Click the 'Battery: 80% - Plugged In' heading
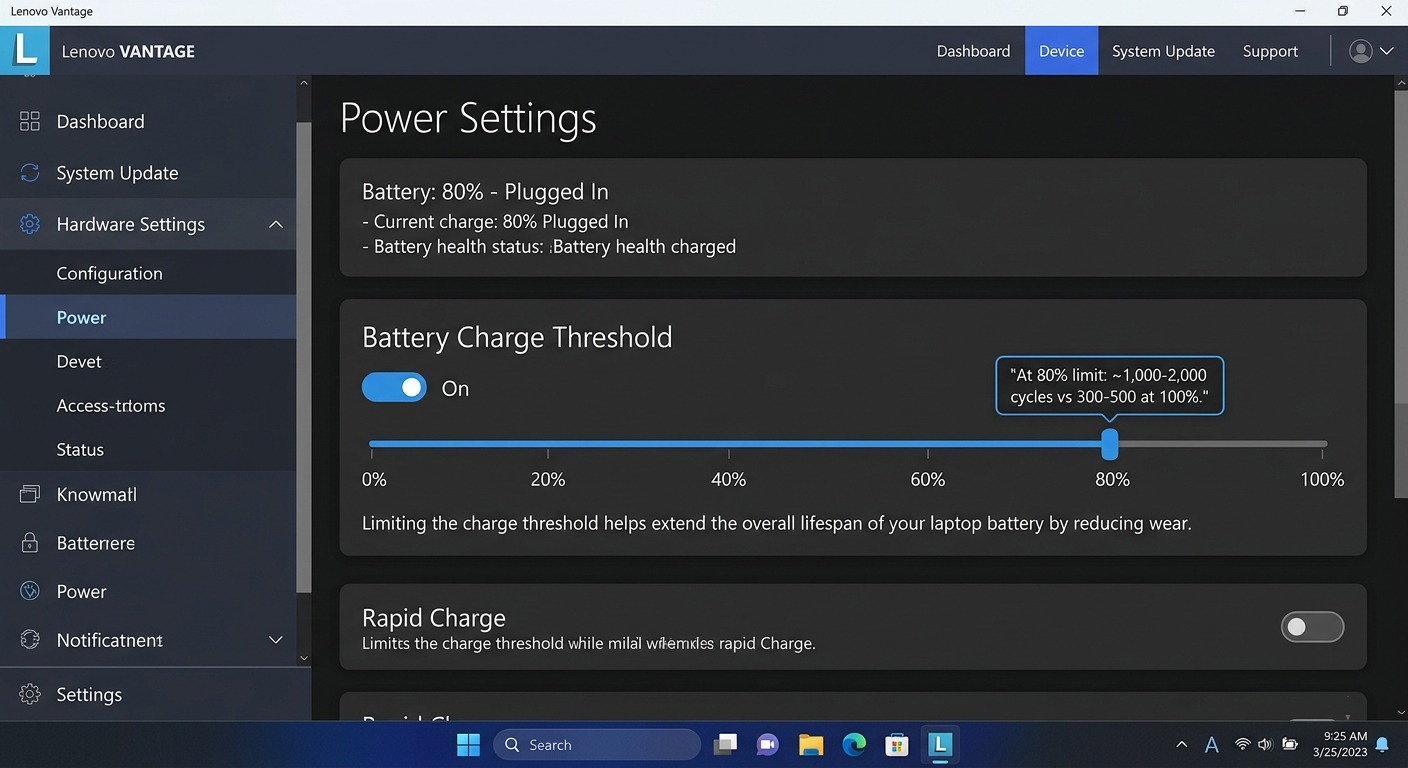The image size is (1408, 768). point(485,191)
